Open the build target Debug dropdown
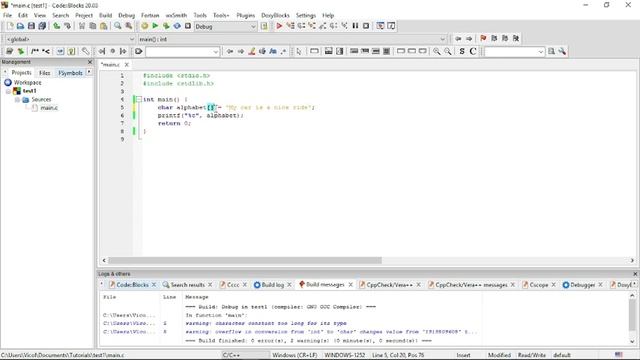 point(225,27)
